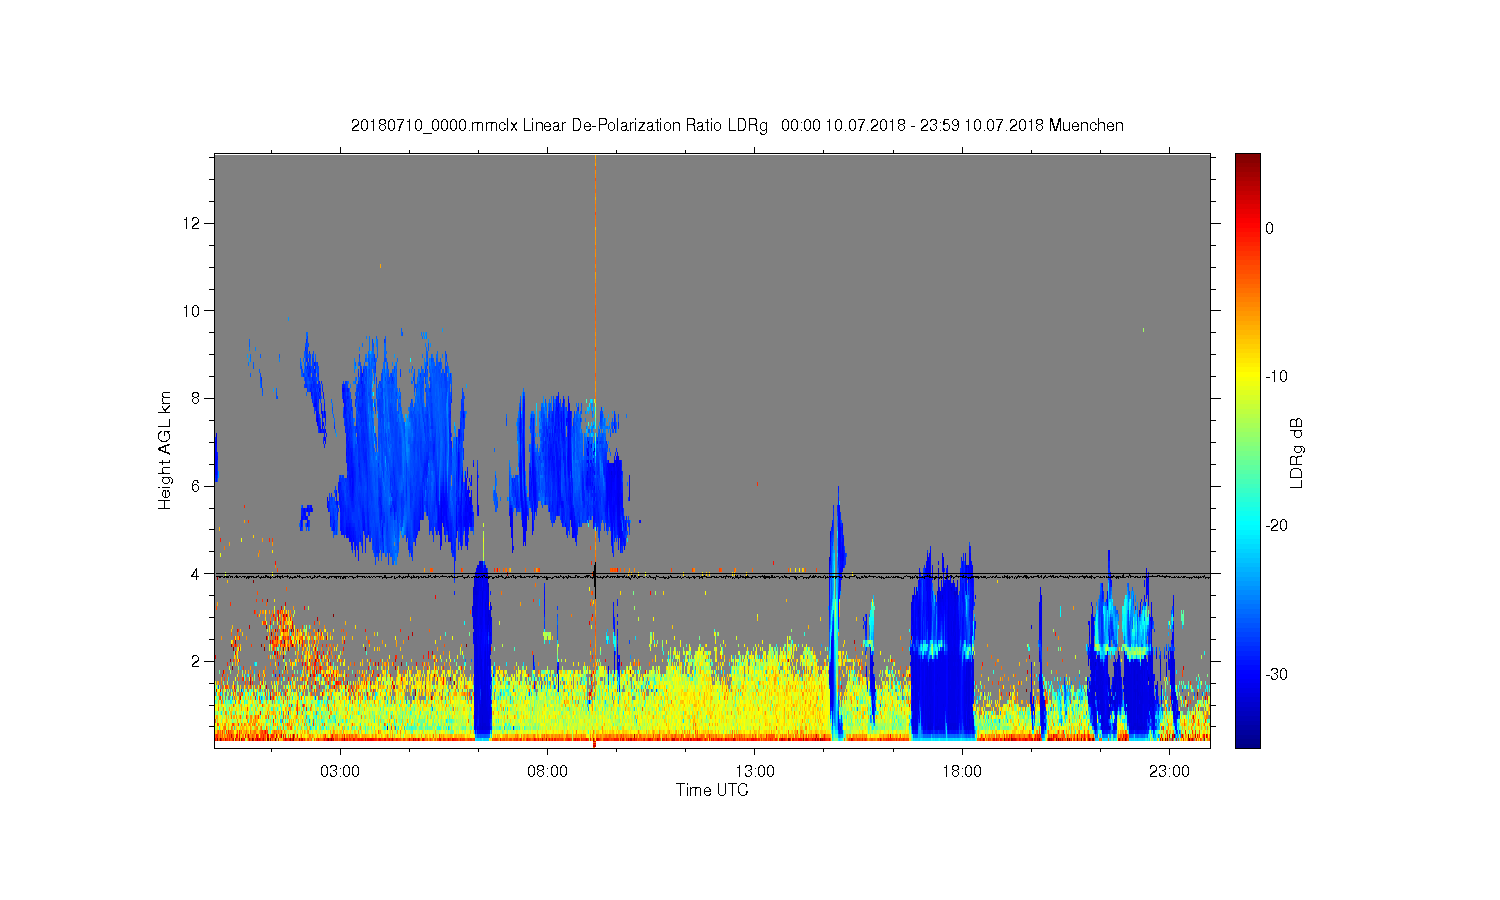Click the 08:00 time tick label
Viewport: 1500px width, 900px height.
(x=547, y=772)
